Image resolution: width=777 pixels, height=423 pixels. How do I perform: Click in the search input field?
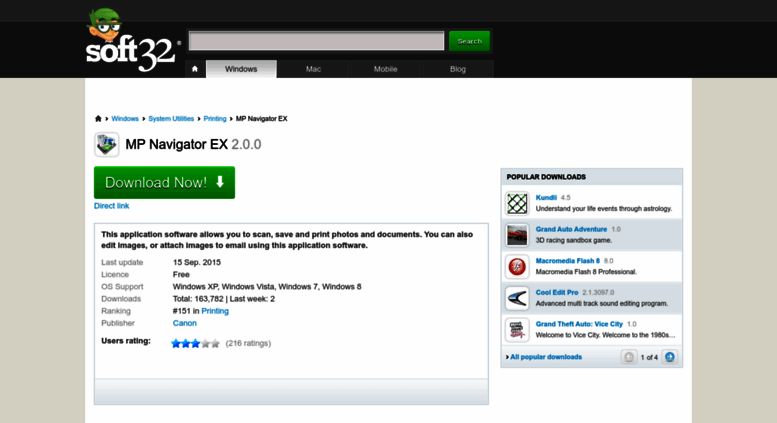(x=316, y=41)
